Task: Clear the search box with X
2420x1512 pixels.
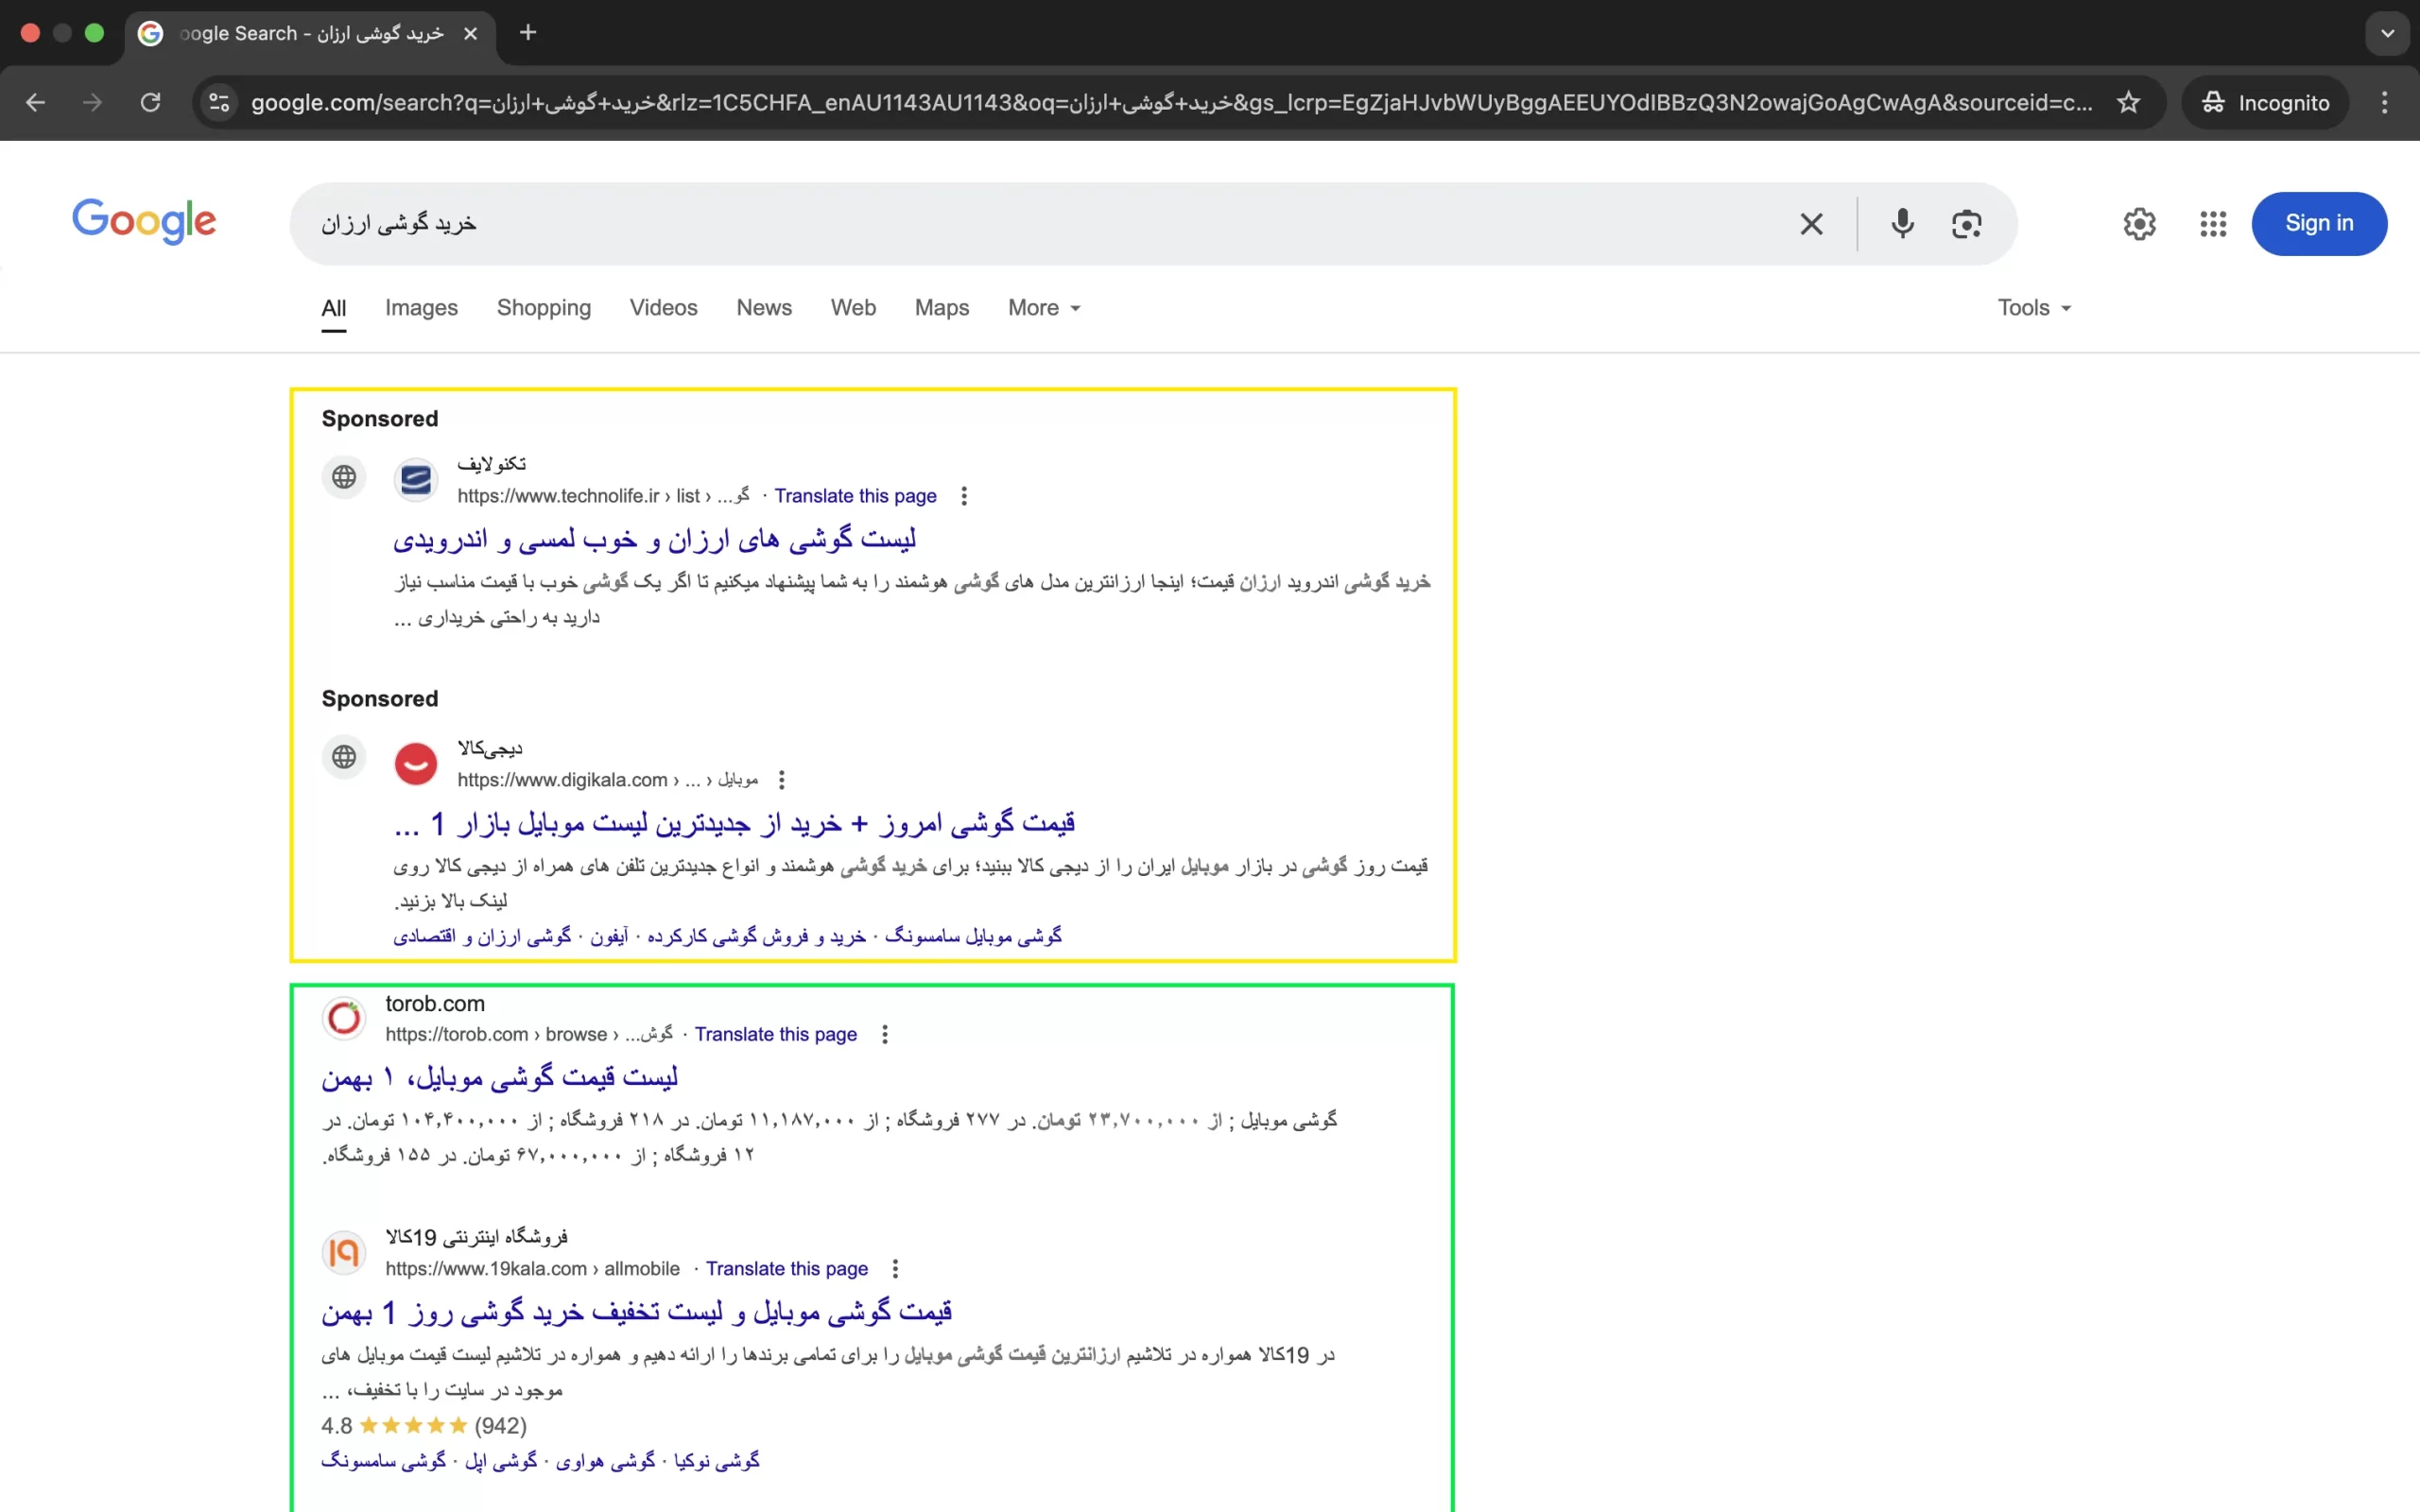Action: (x=1811, y=224)
